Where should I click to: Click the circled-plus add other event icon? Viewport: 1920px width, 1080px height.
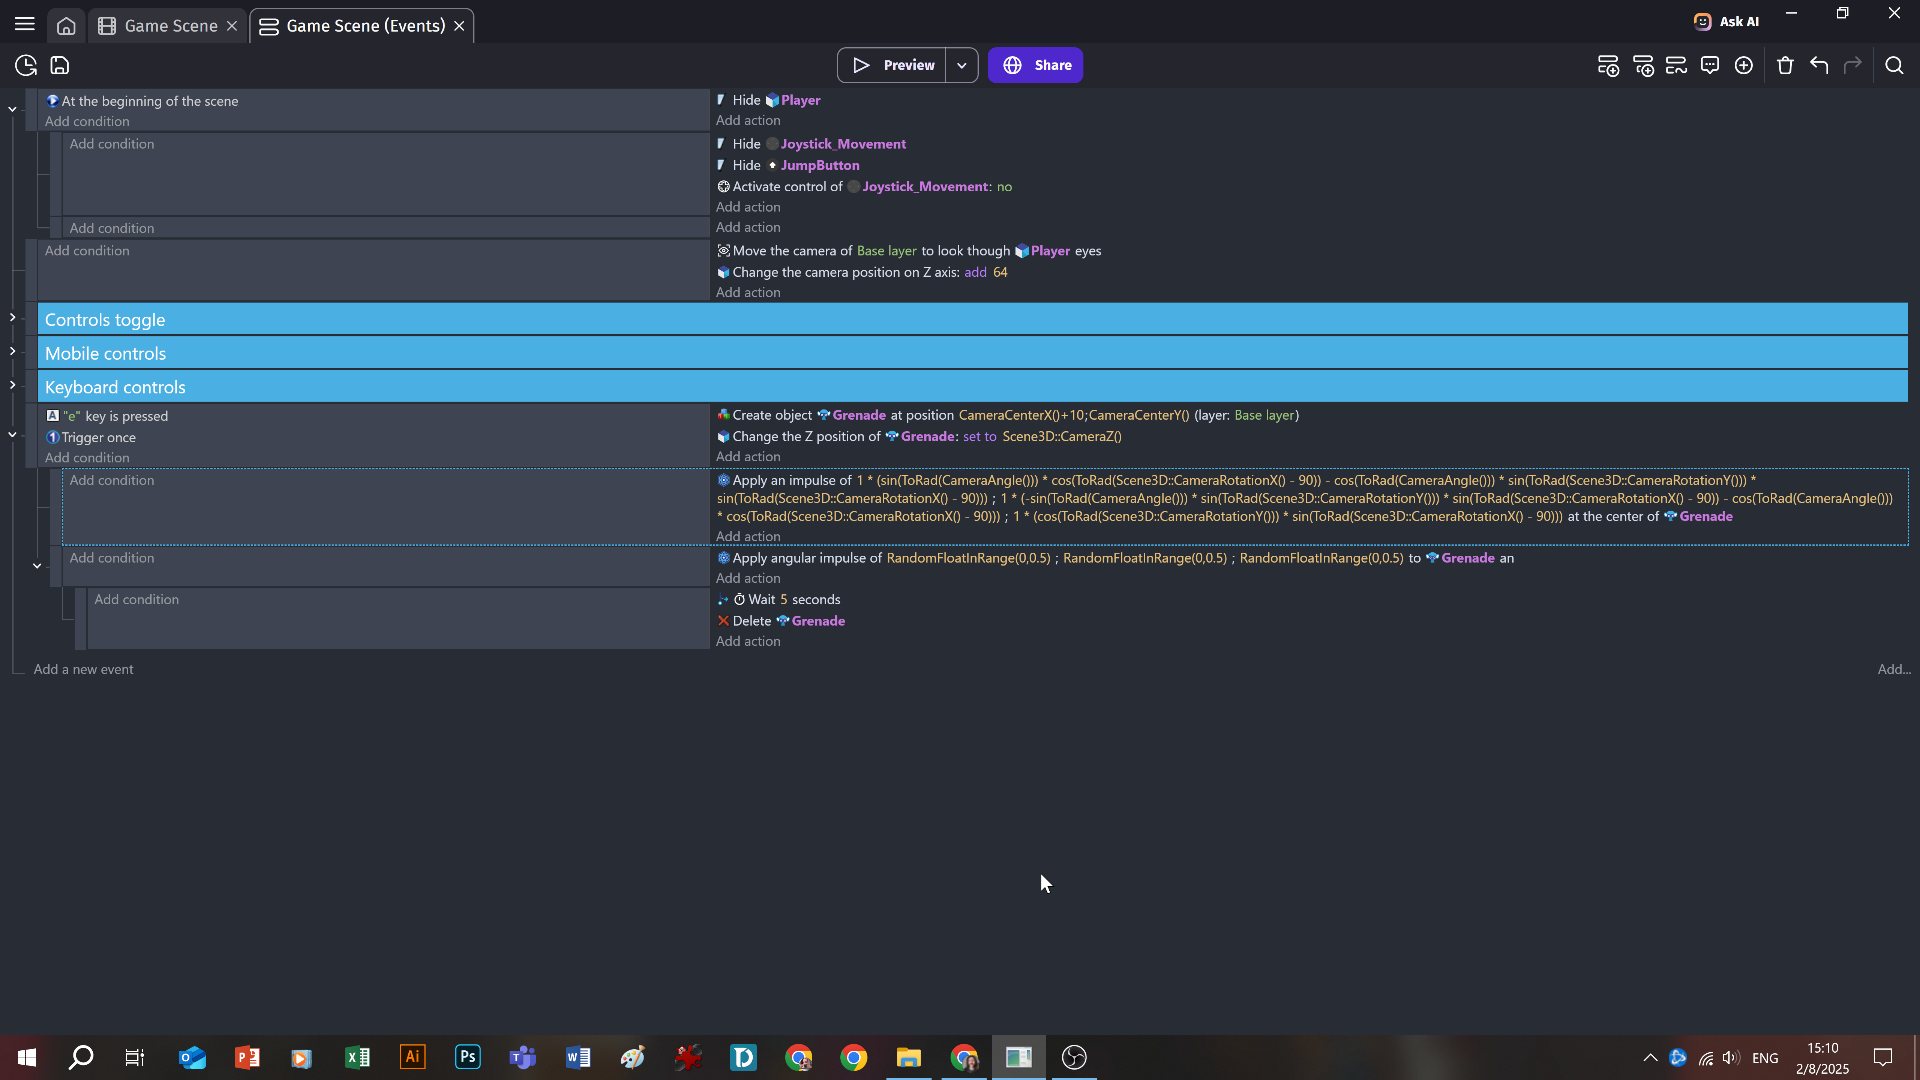point(1744,66)
